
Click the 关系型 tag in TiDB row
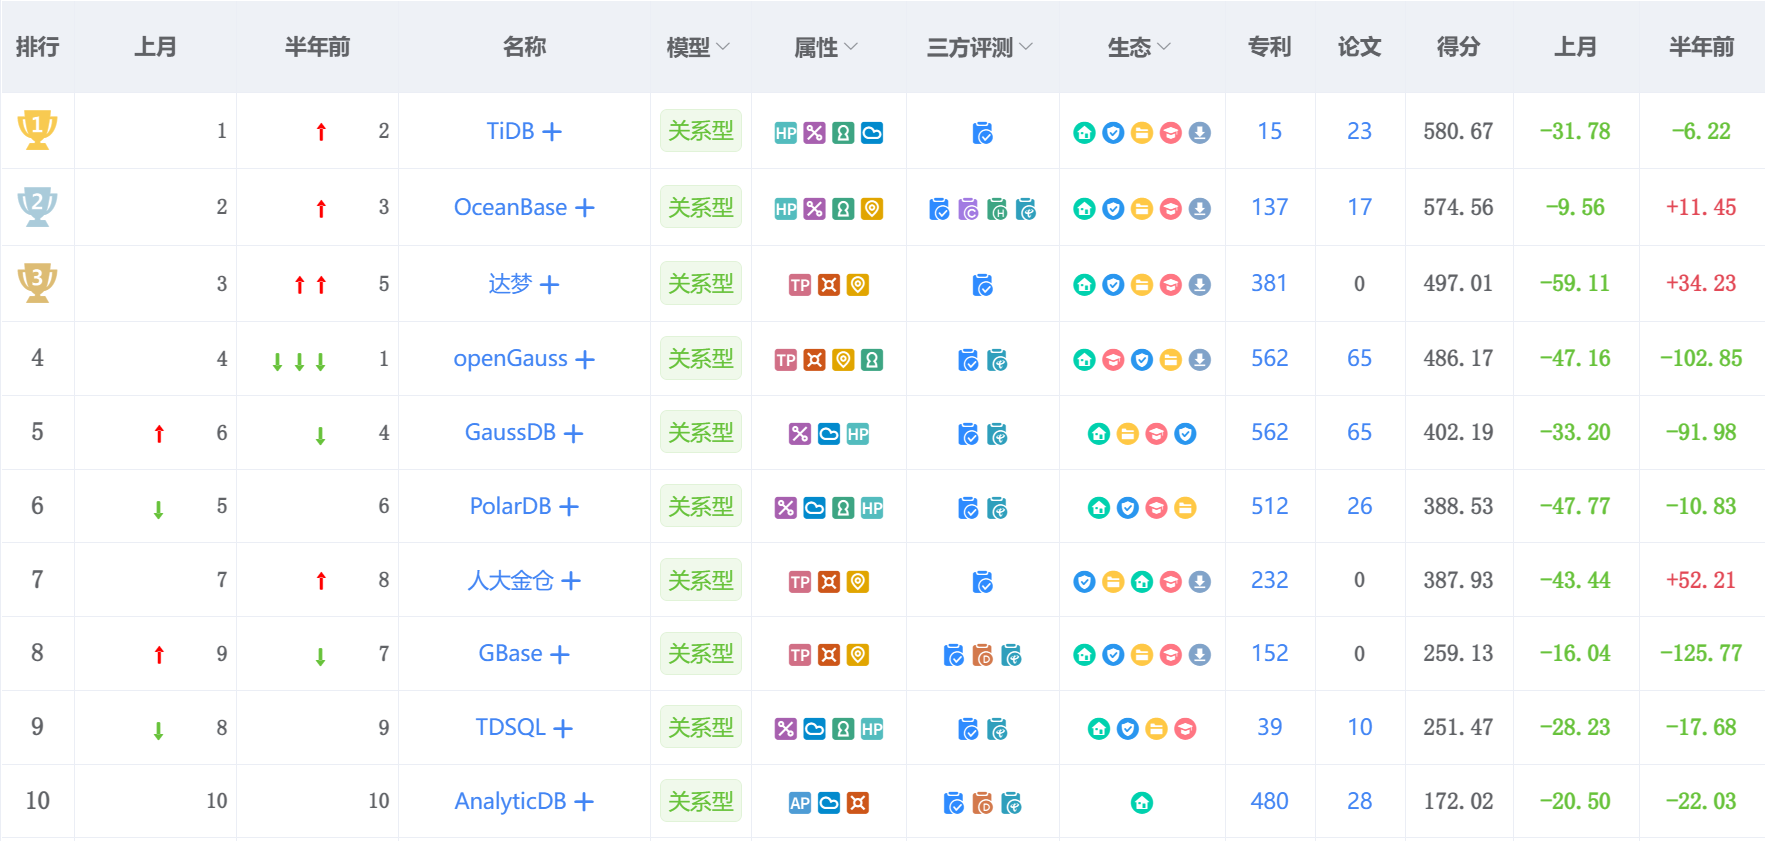coord(701,131)
